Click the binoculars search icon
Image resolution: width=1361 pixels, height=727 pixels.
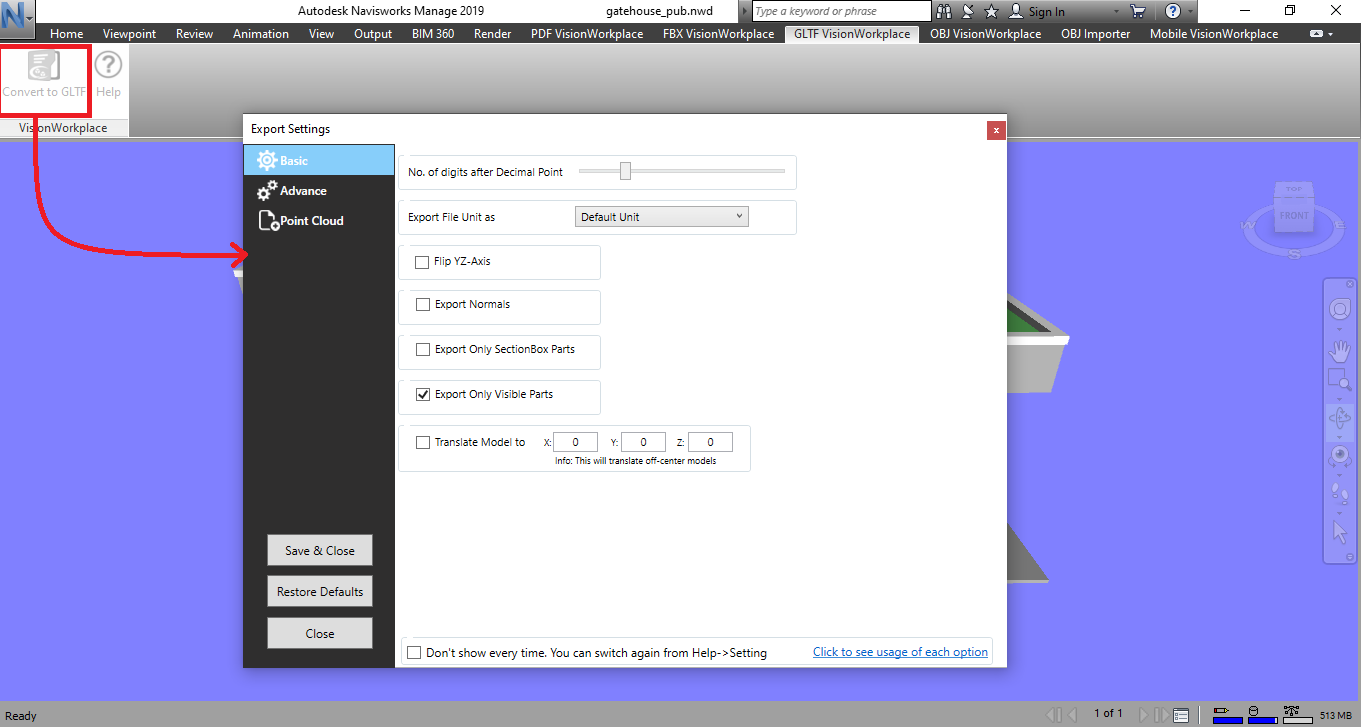[x=943, y=11]
